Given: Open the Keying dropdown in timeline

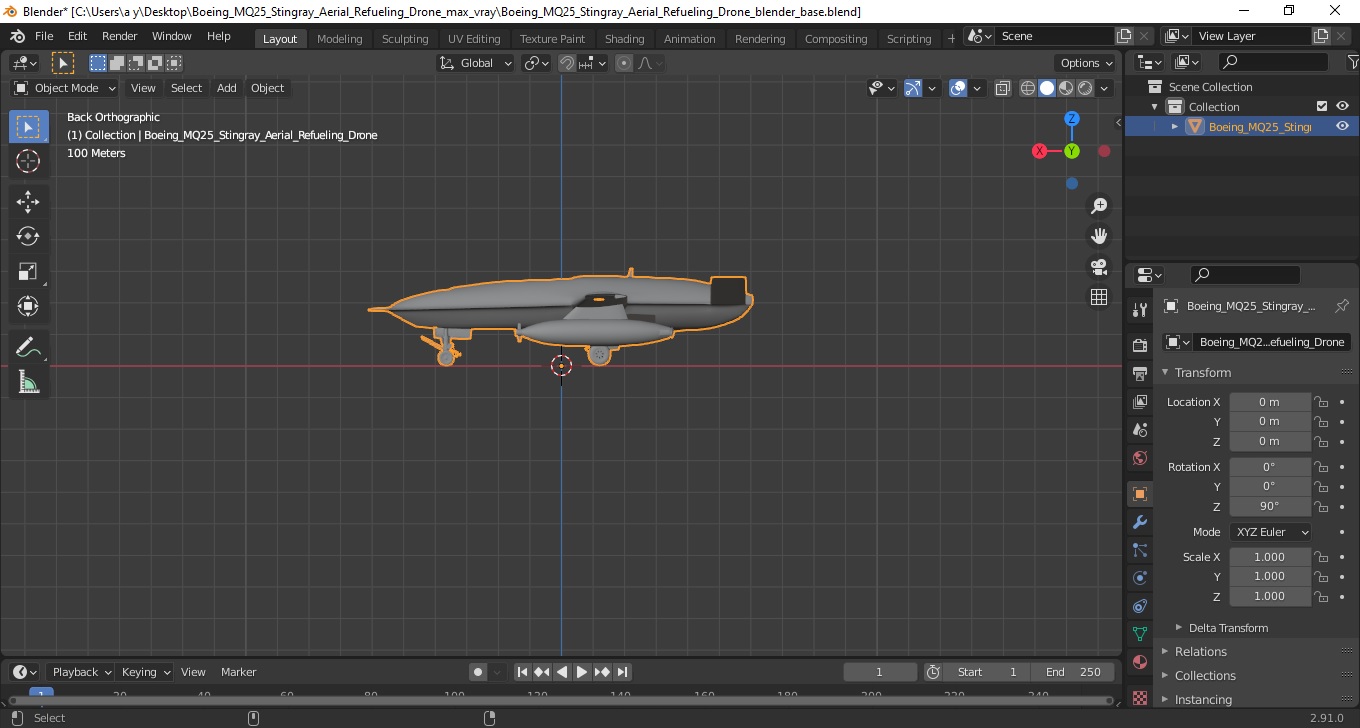Looking at the screenshot, I should tap(145, 672).
